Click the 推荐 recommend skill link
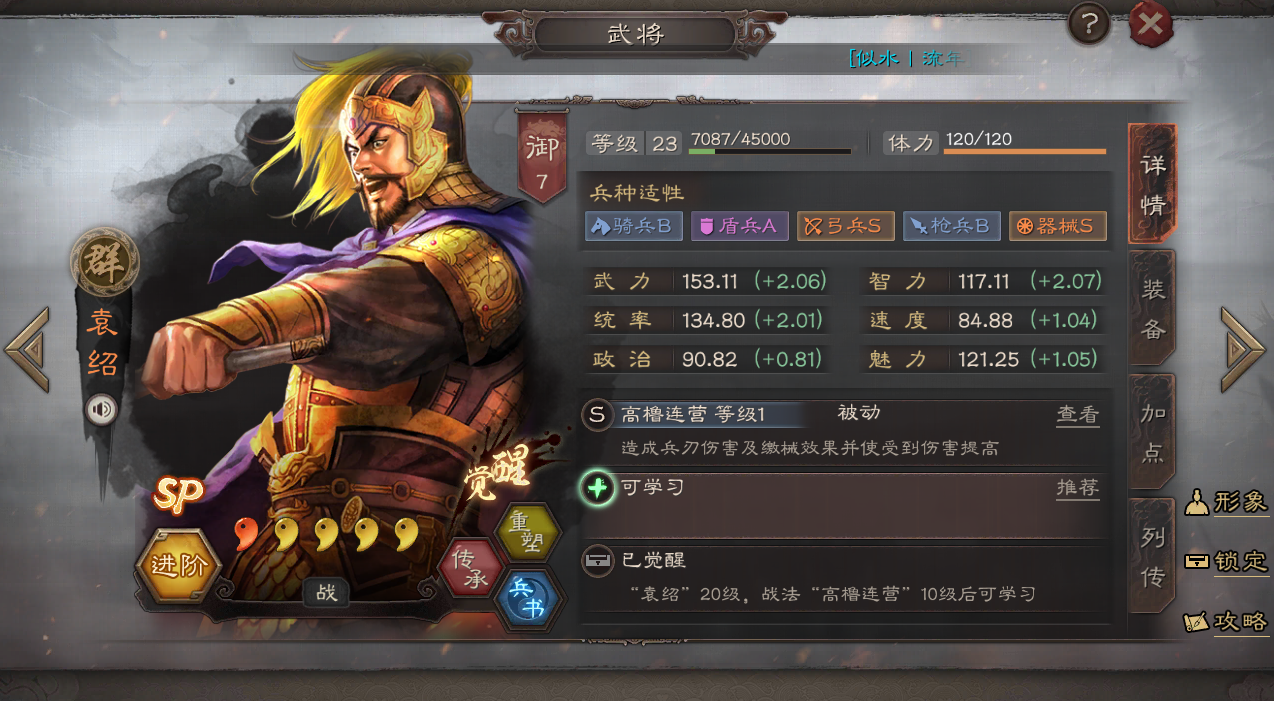Screen dimensions: 1274x701 point(1078,488)
